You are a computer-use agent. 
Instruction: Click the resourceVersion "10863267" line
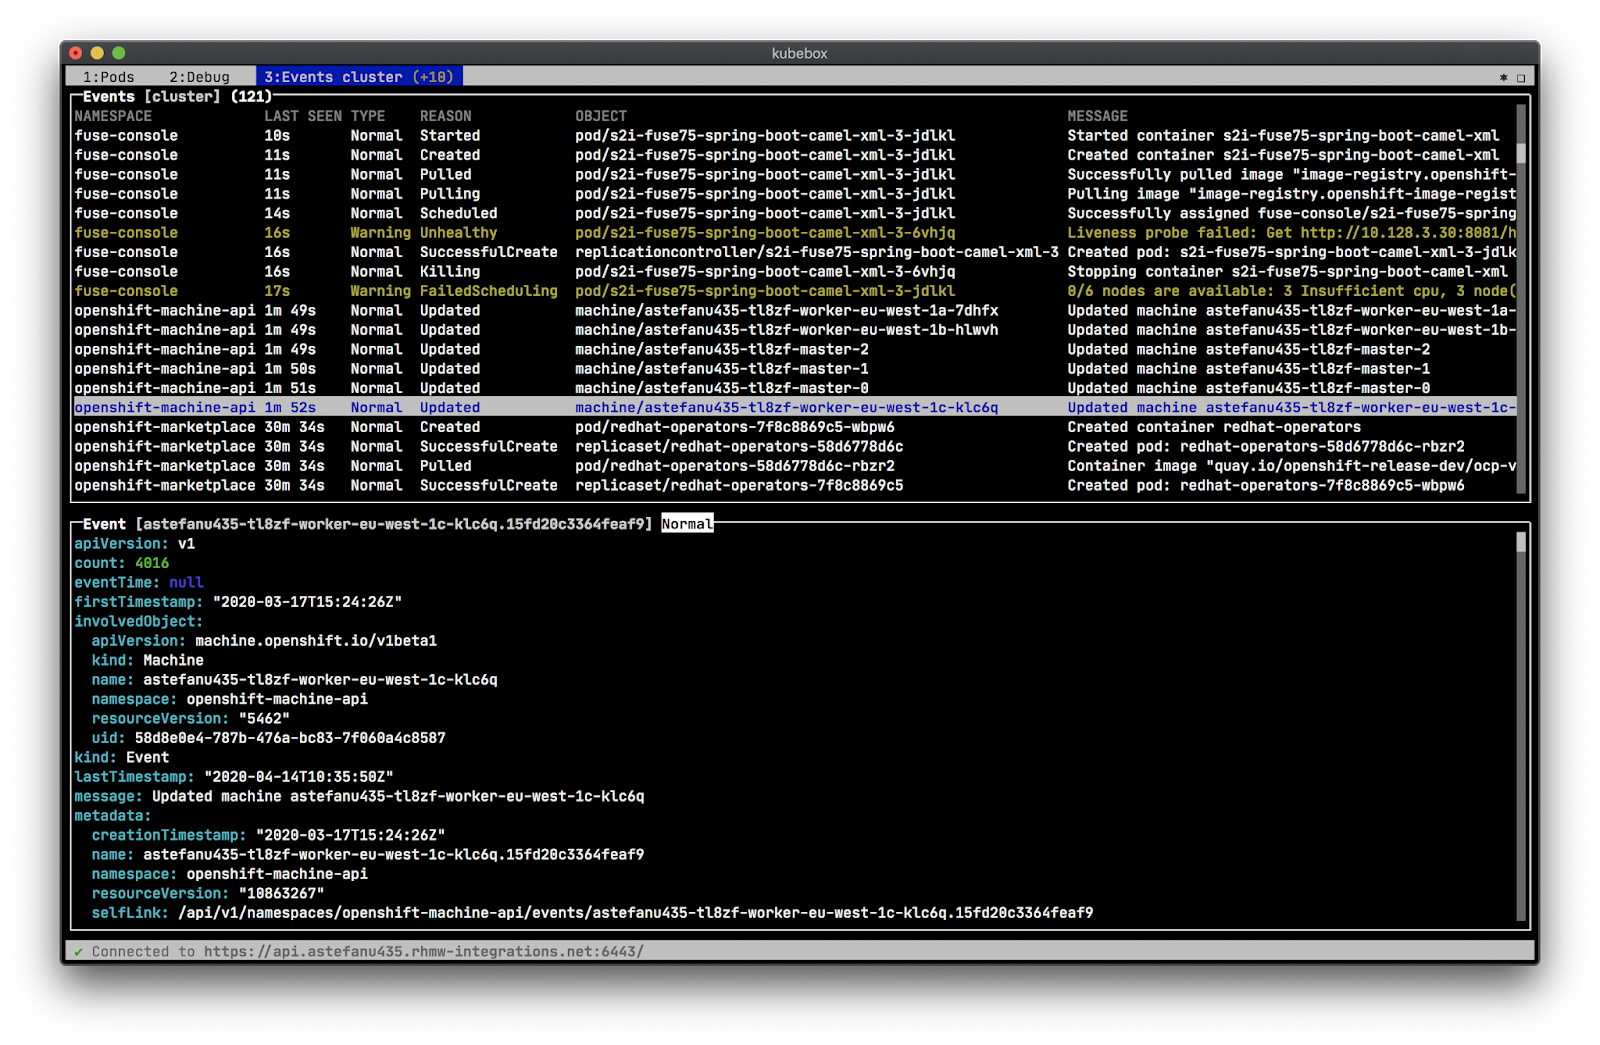pos(207,894)
